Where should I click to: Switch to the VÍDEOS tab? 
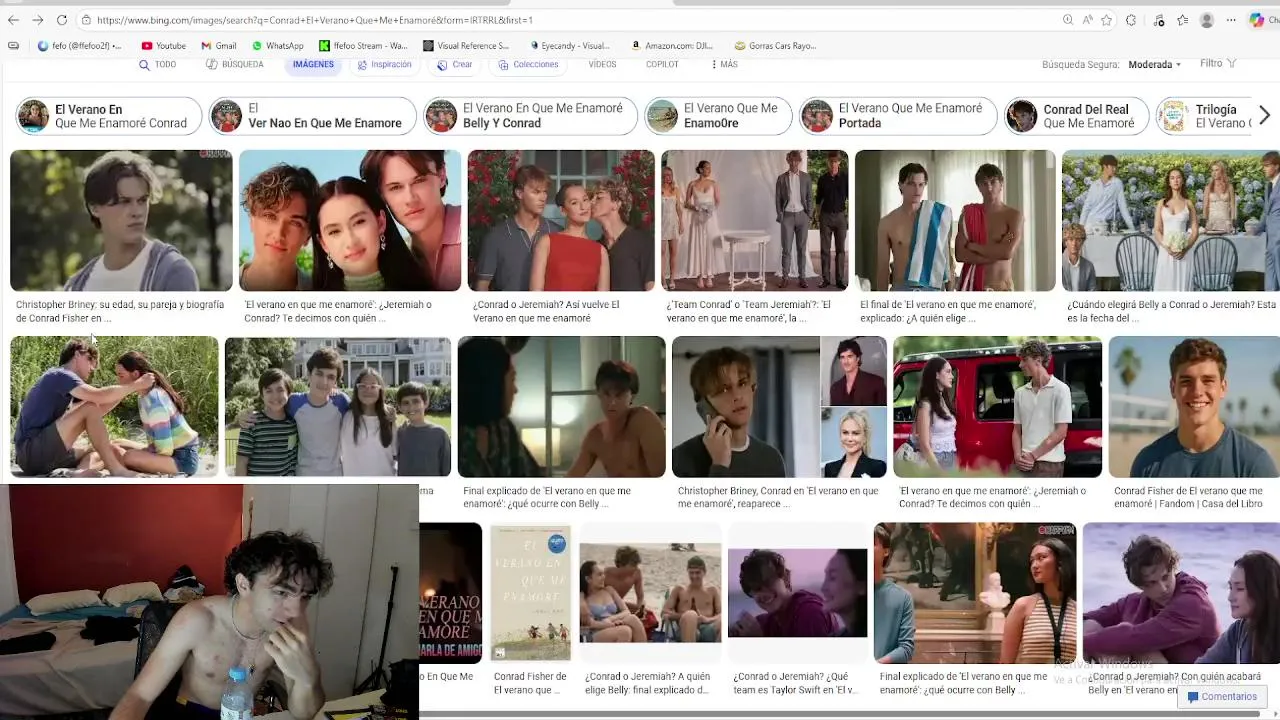pyautogui.click(x=602, y=64)
